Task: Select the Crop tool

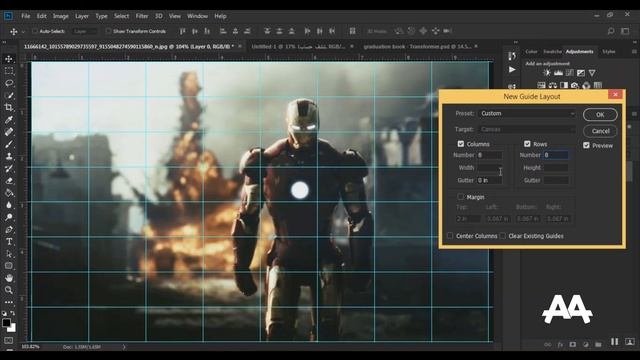Action: 9,107
